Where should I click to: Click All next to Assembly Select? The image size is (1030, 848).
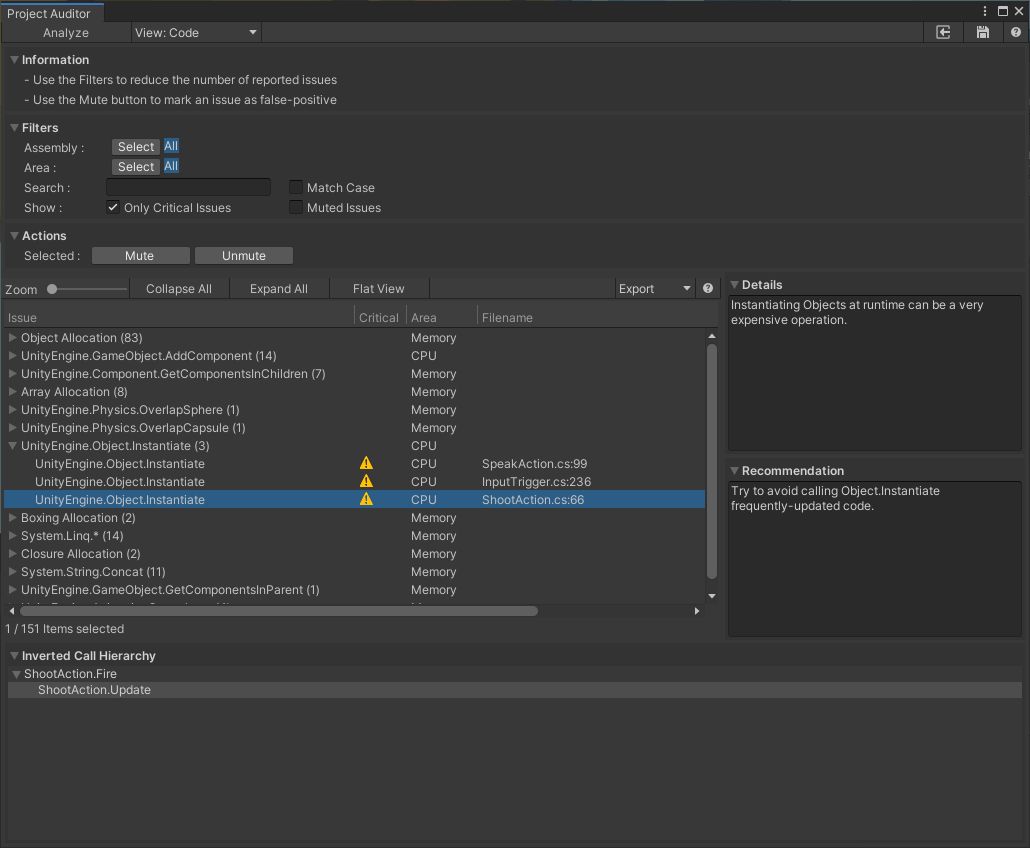[171, 146]
